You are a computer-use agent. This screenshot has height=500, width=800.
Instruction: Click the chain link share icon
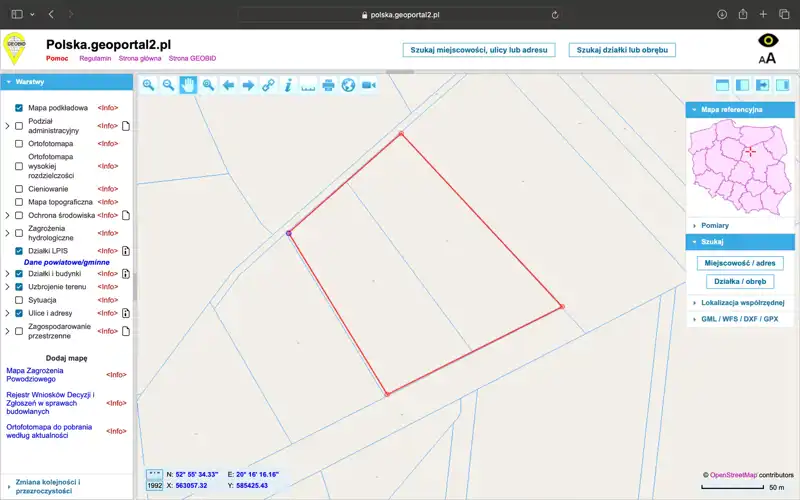pos(268,85)
